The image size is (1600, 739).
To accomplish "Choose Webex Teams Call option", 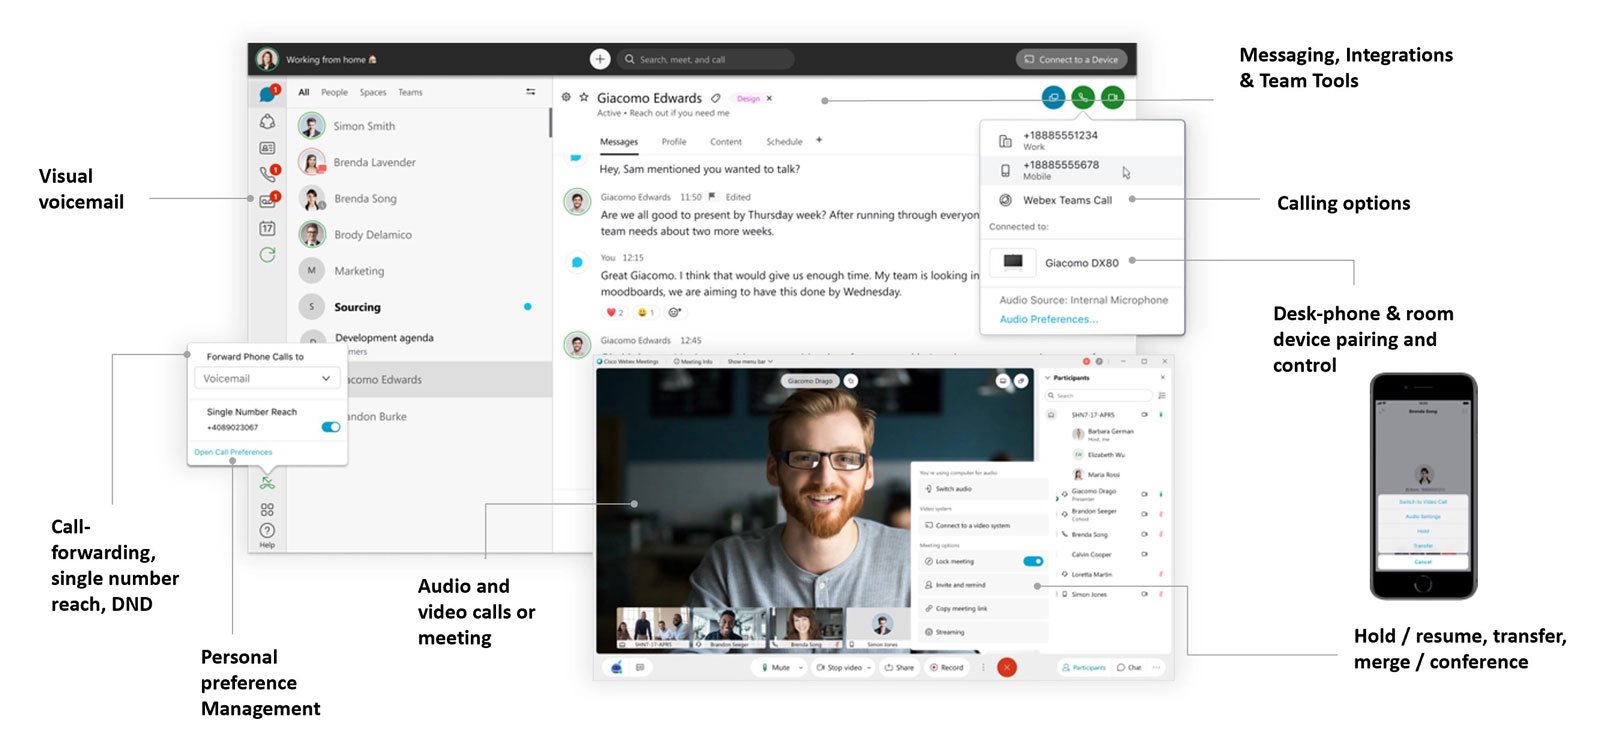I will (1082, 200).
